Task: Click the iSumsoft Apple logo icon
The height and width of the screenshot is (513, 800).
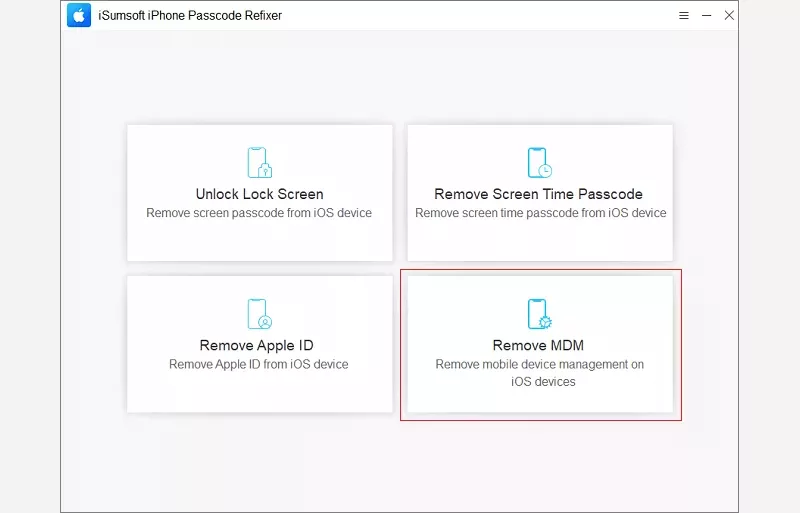Action: [x=79, y=16]
